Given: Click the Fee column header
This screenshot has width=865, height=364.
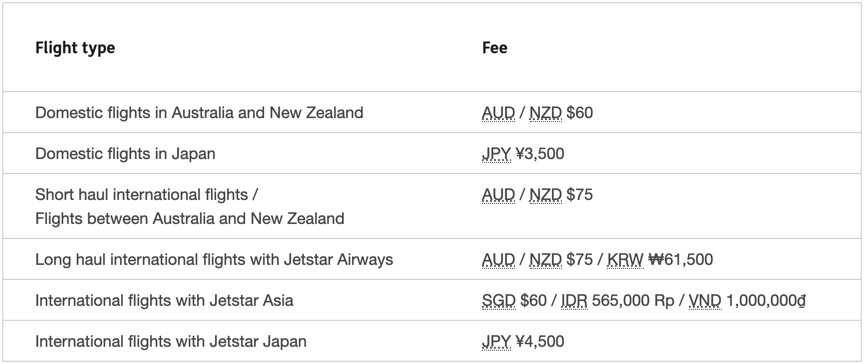Looking at the screenshot, I should pos(495,48).
